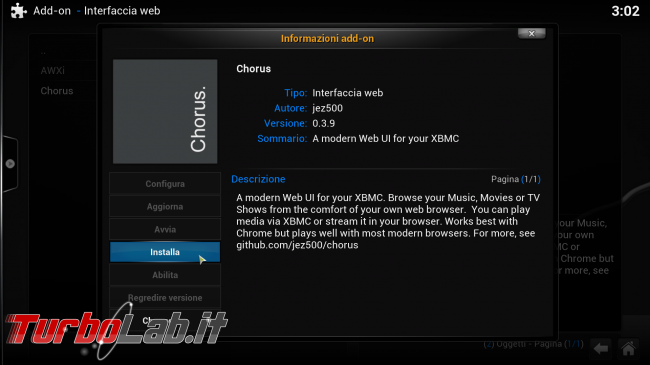
Task: Click the Configura button
Action: (165, 184)
